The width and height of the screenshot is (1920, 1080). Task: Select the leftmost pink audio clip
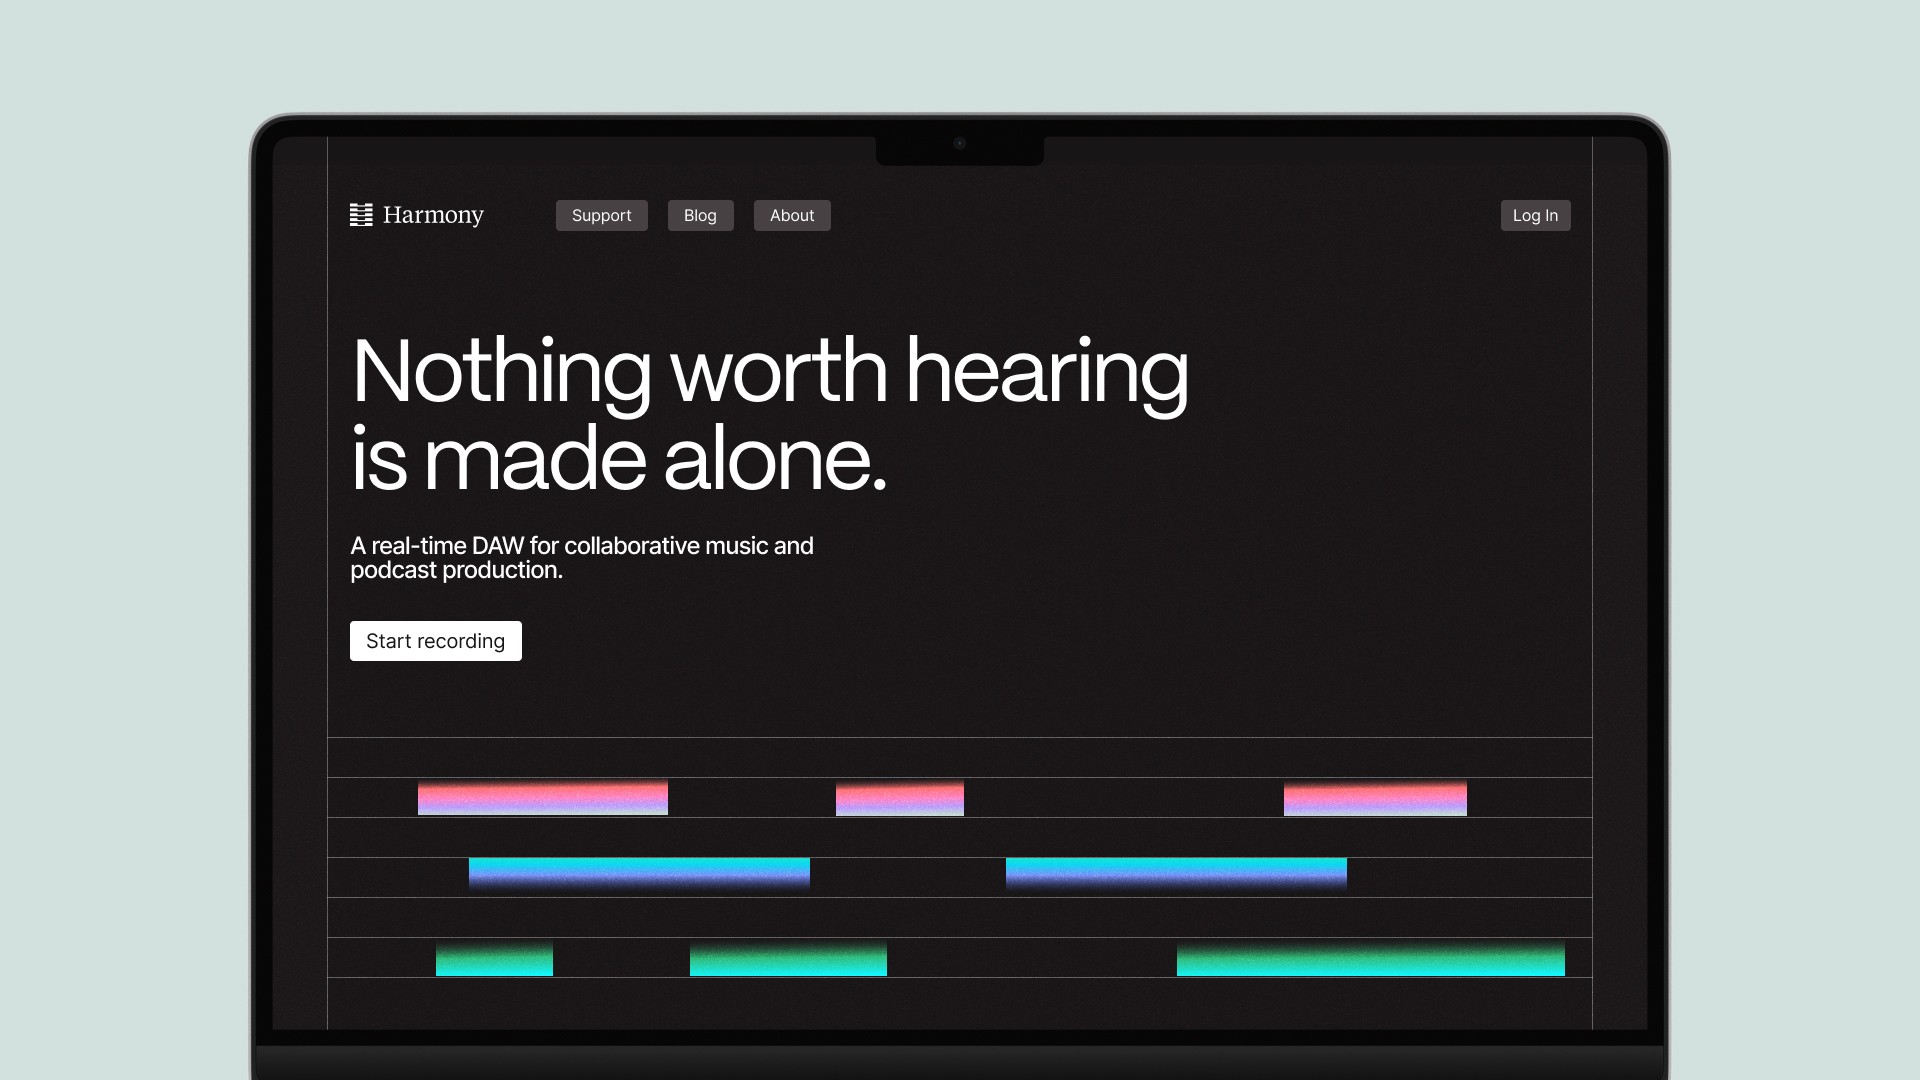[542, 799]
